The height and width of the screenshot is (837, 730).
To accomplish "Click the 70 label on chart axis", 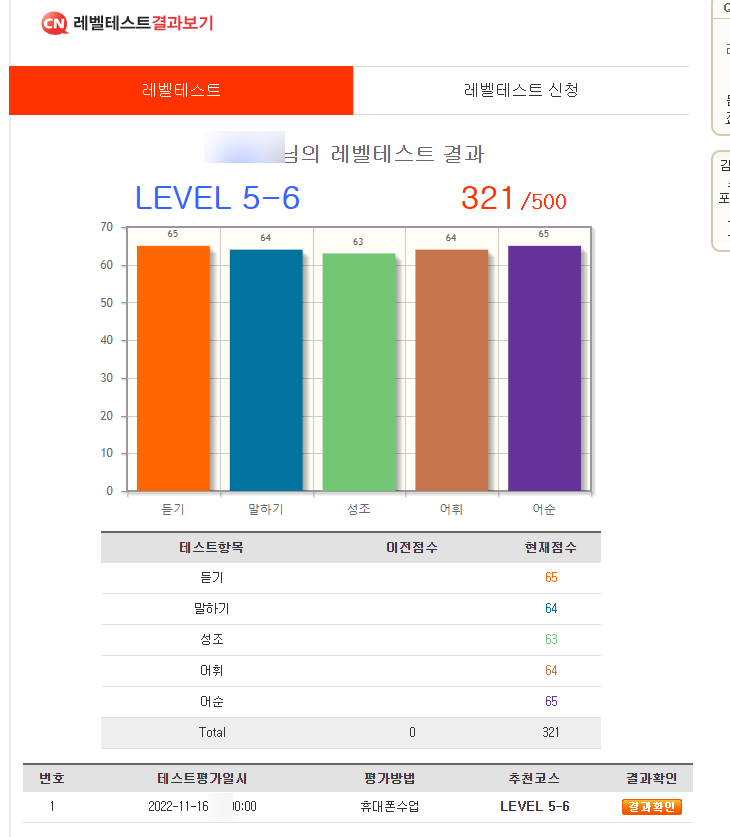I will coord(107,227).
